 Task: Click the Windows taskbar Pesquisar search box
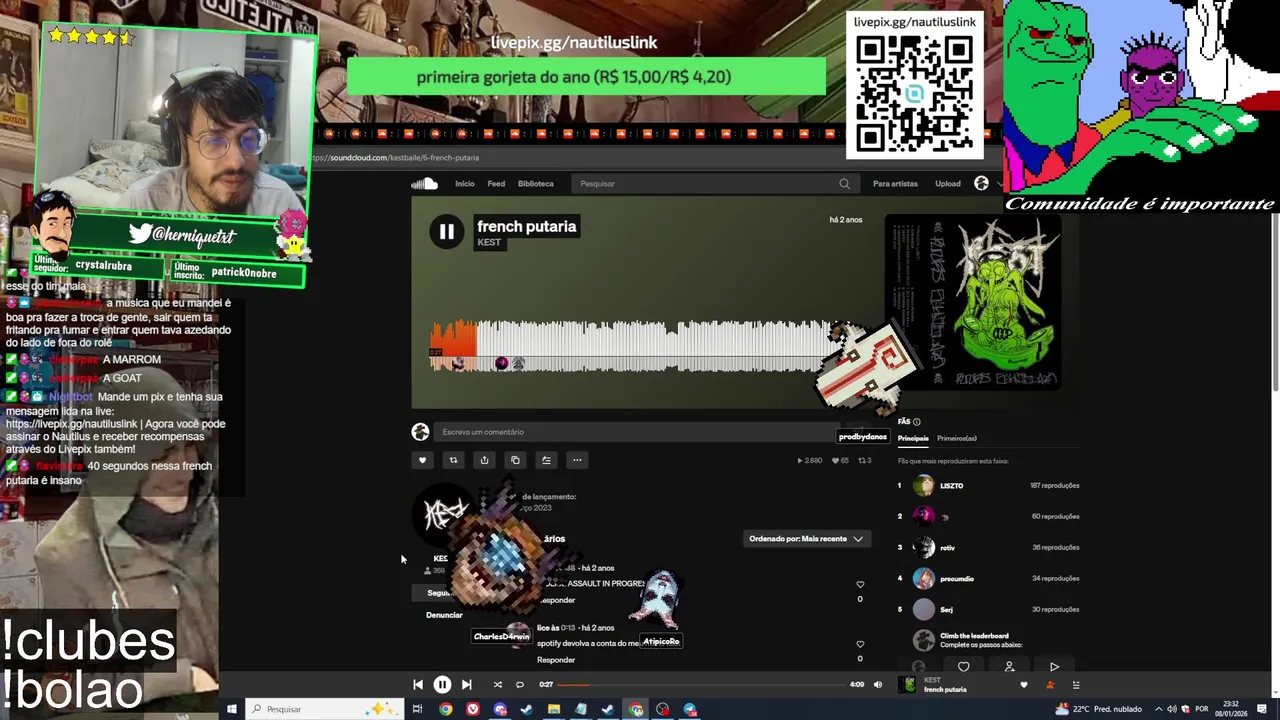click(x=324, y=709)
